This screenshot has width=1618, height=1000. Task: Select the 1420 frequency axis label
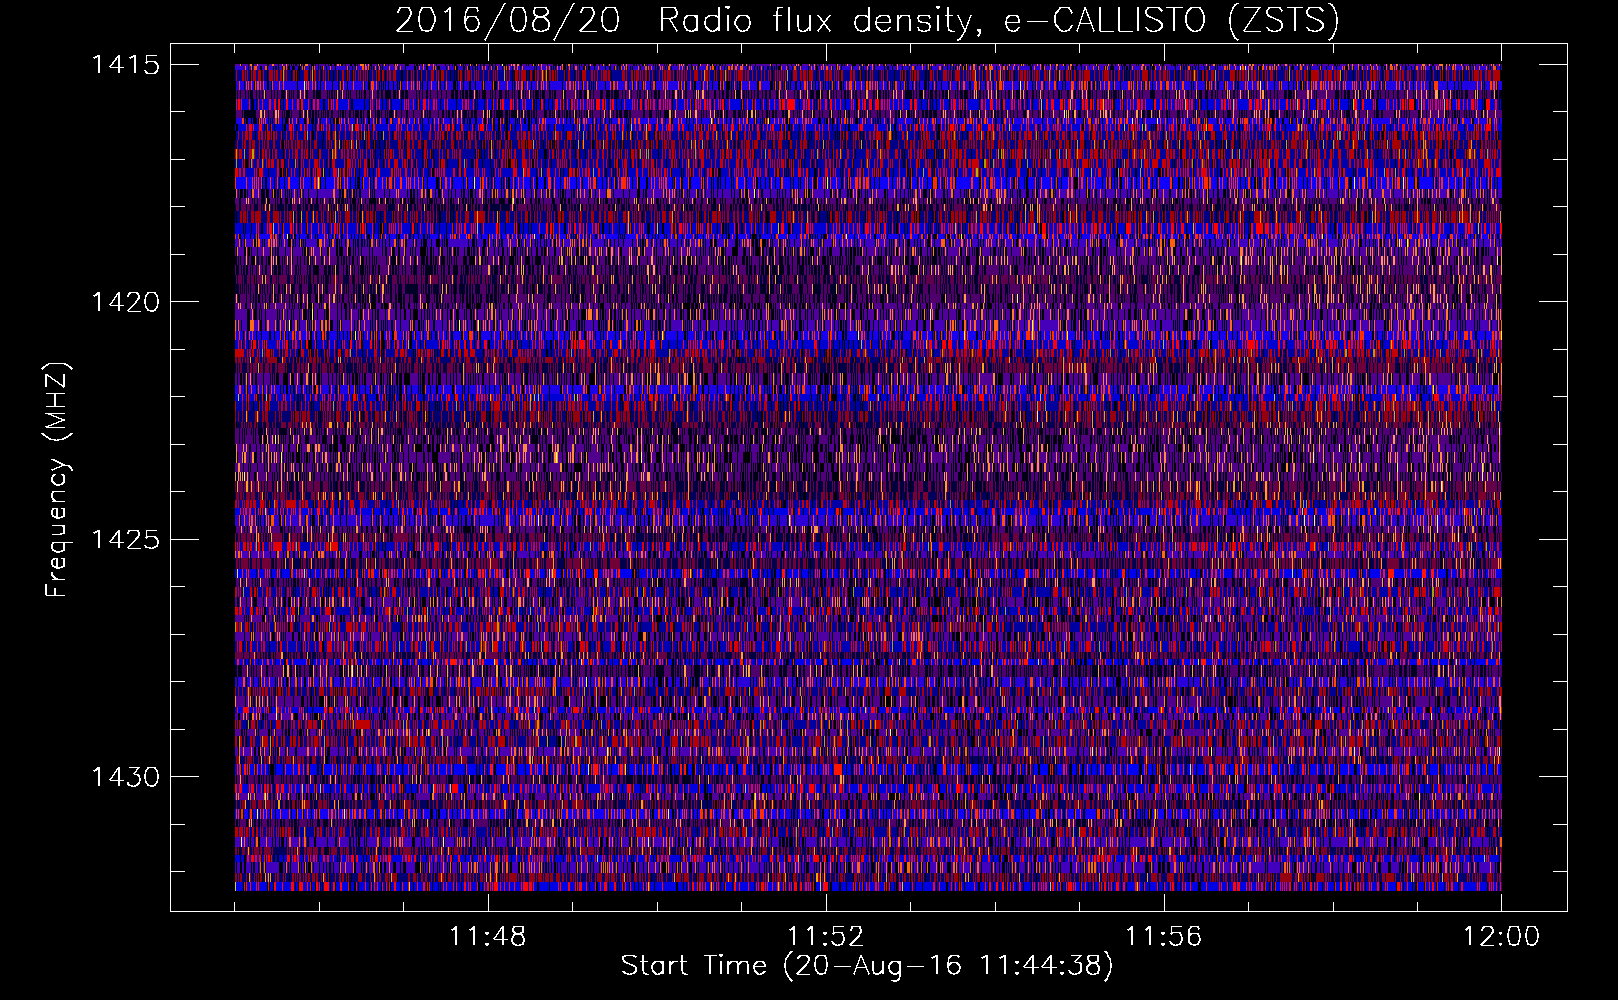pos(125,302)
